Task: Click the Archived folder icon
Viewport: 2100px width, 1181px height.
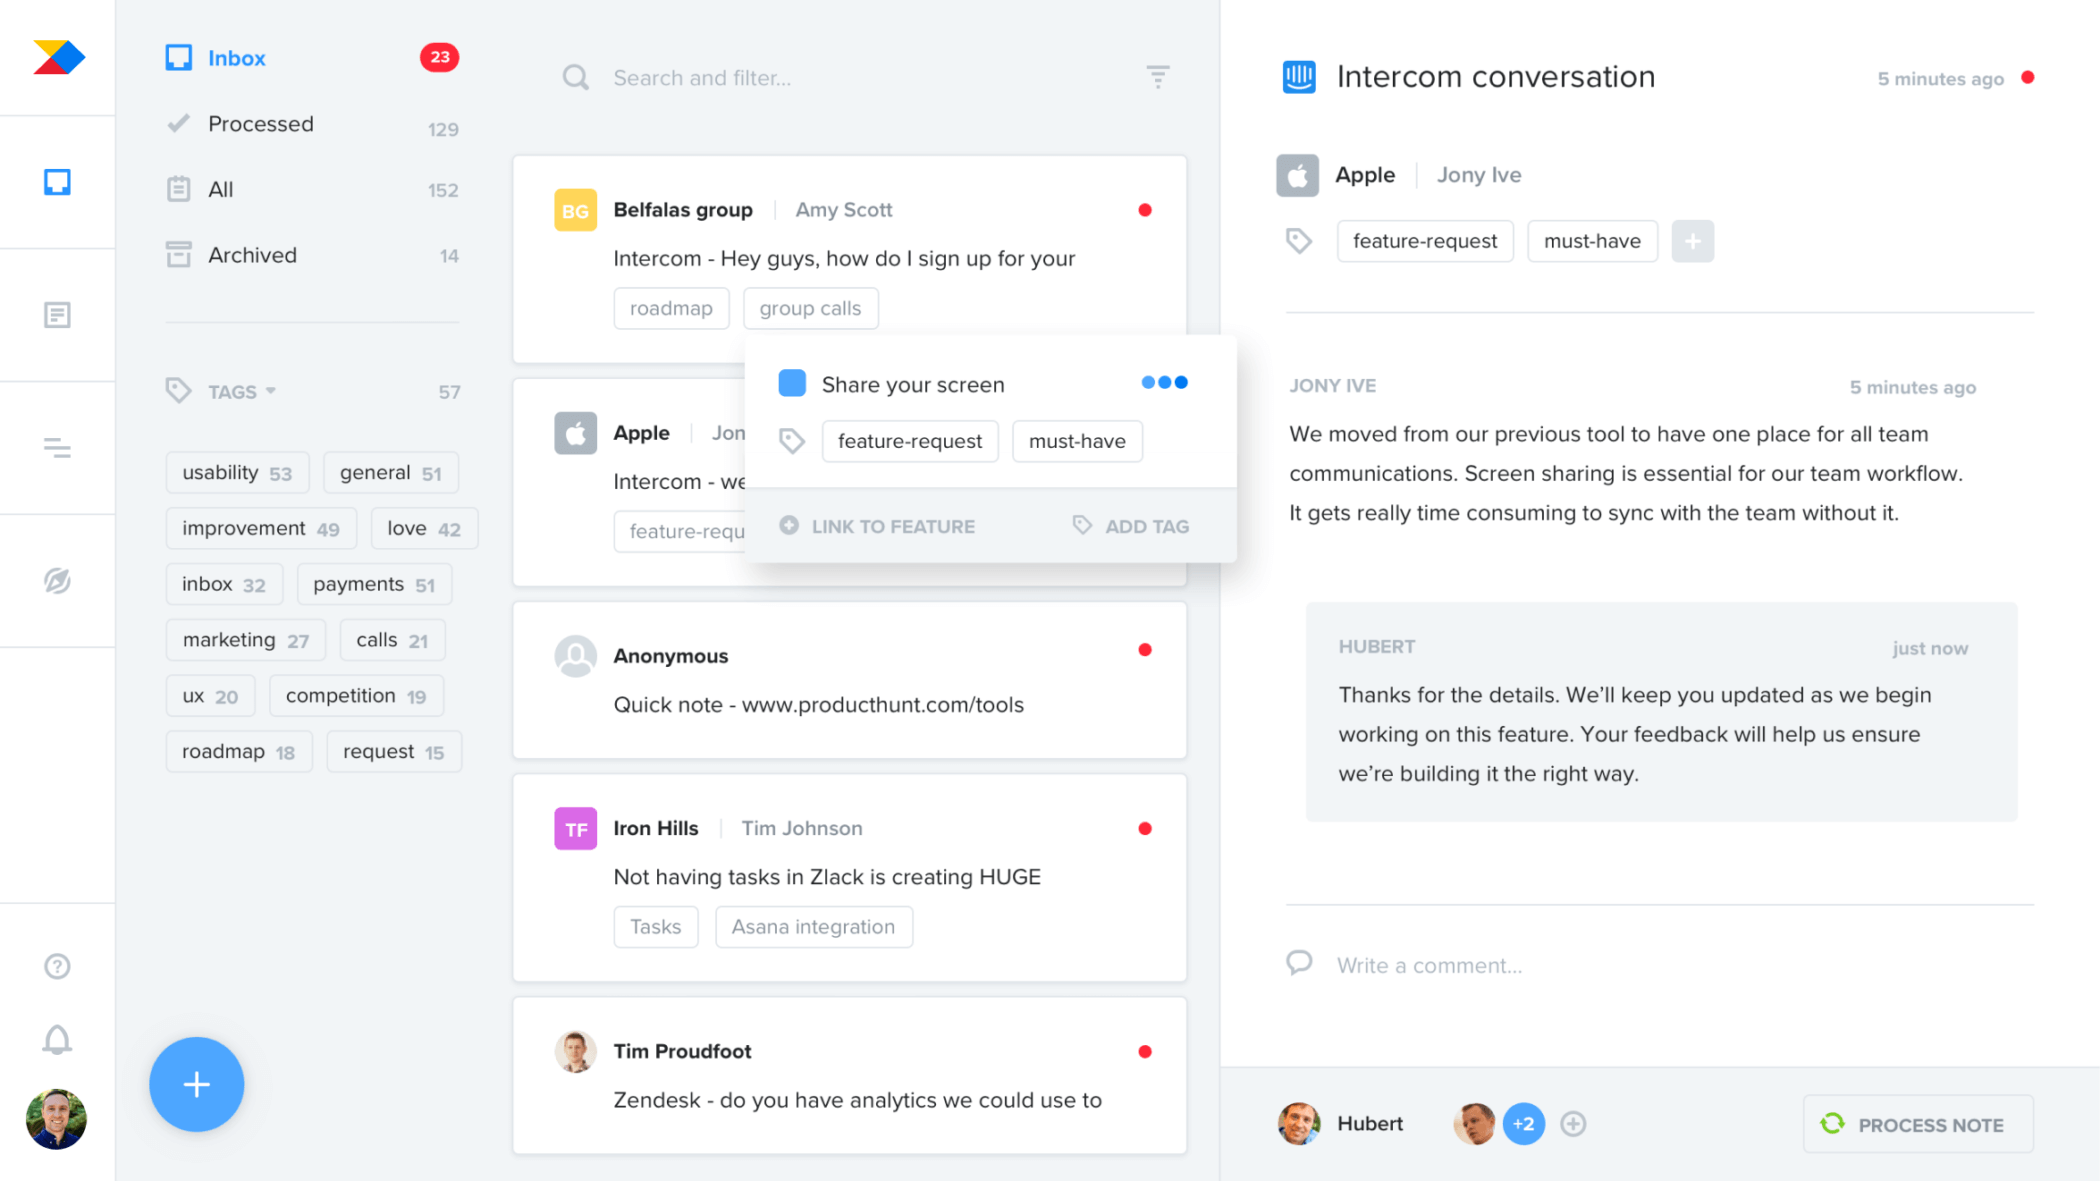Action: (176, 254)
